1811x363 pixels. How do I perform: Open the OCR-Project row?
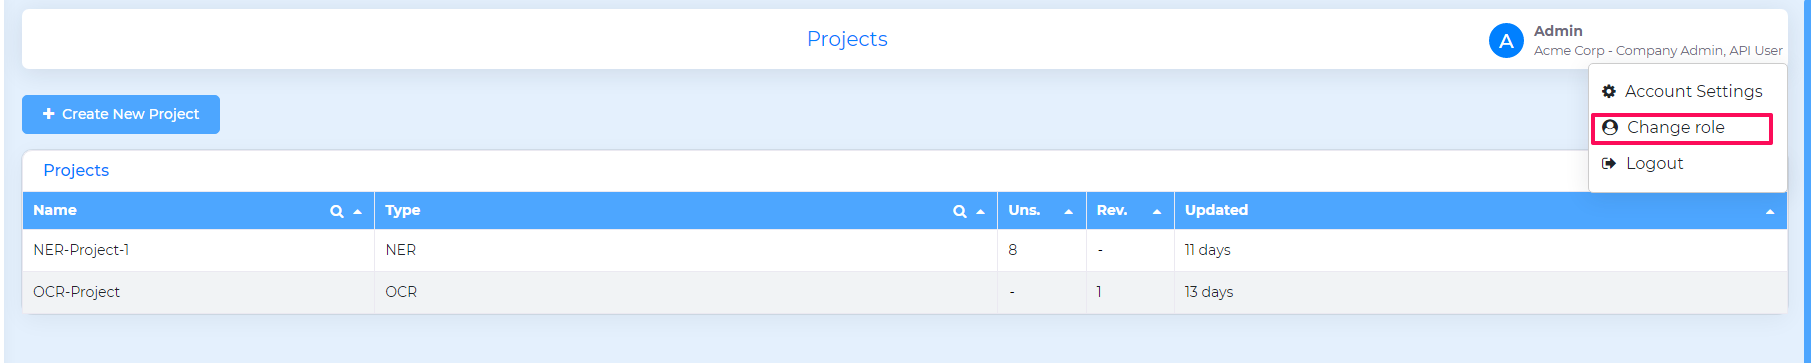[x=905, y=292]
